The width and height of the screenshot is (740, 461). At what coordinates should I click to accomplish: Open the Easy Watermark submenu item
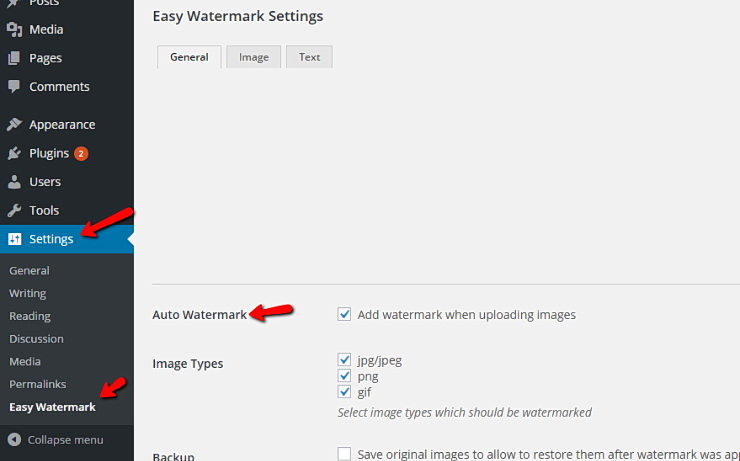pyautogui.click(x=52, y=407)
